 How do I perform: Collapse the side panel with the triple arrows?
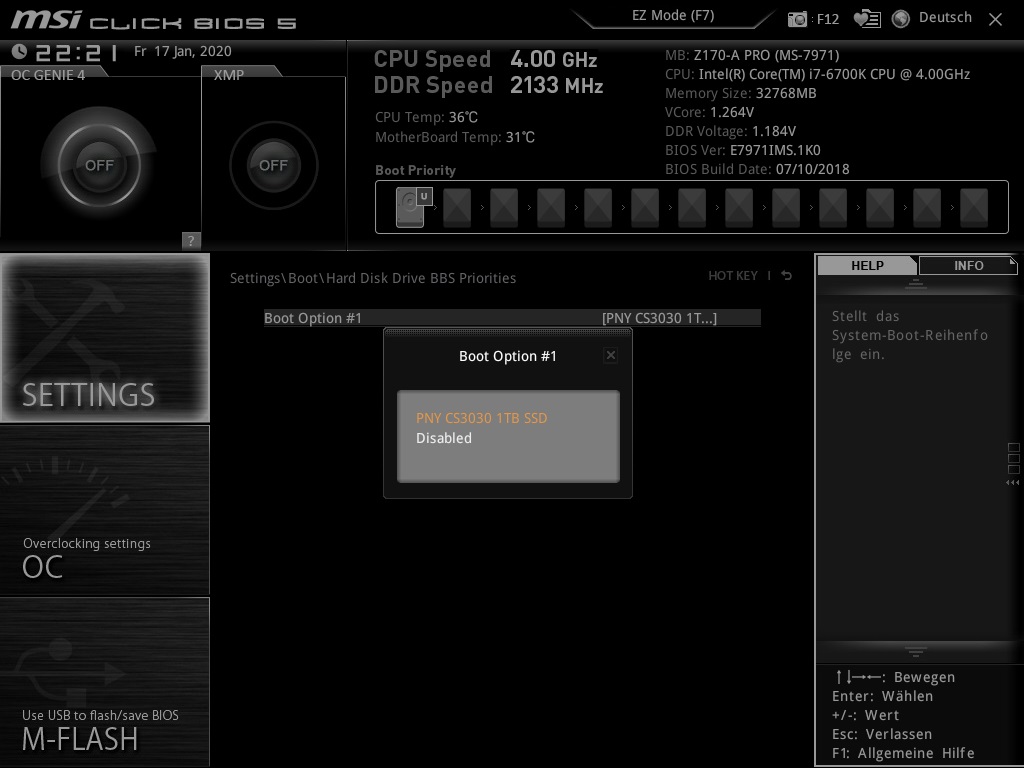1013,483
